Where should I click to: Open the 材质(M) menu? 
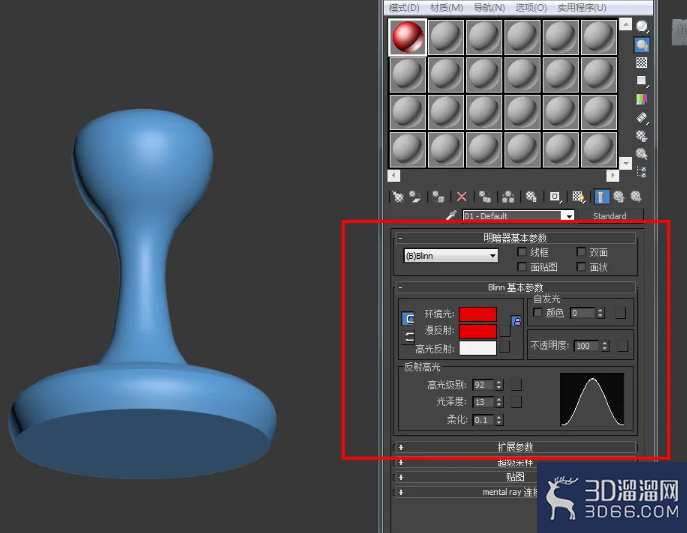[446, 8]
